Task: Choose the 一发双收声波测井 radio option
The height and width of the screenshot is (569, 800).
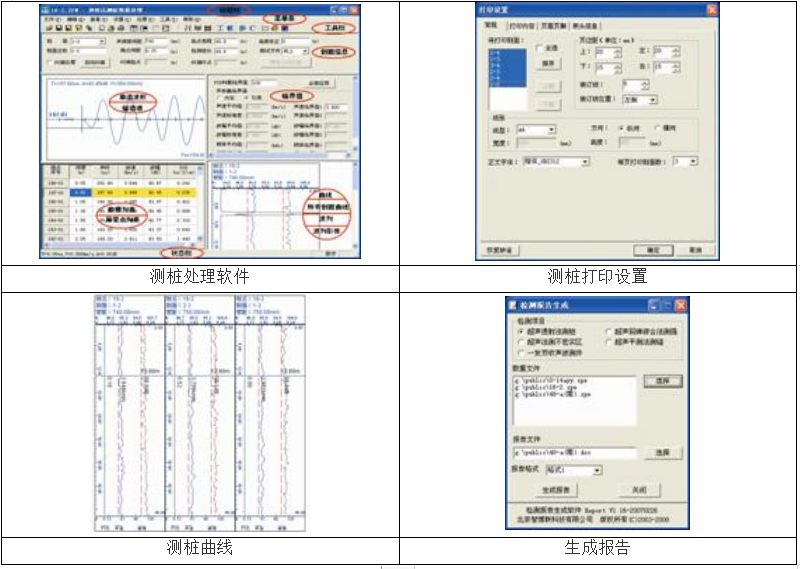Action: coord(520,352)
